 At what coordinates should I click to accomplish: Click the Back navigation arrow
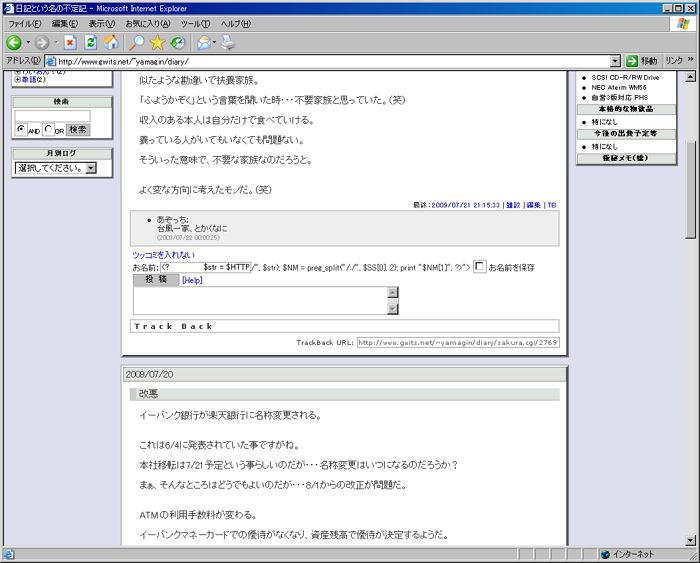point(14,42)
